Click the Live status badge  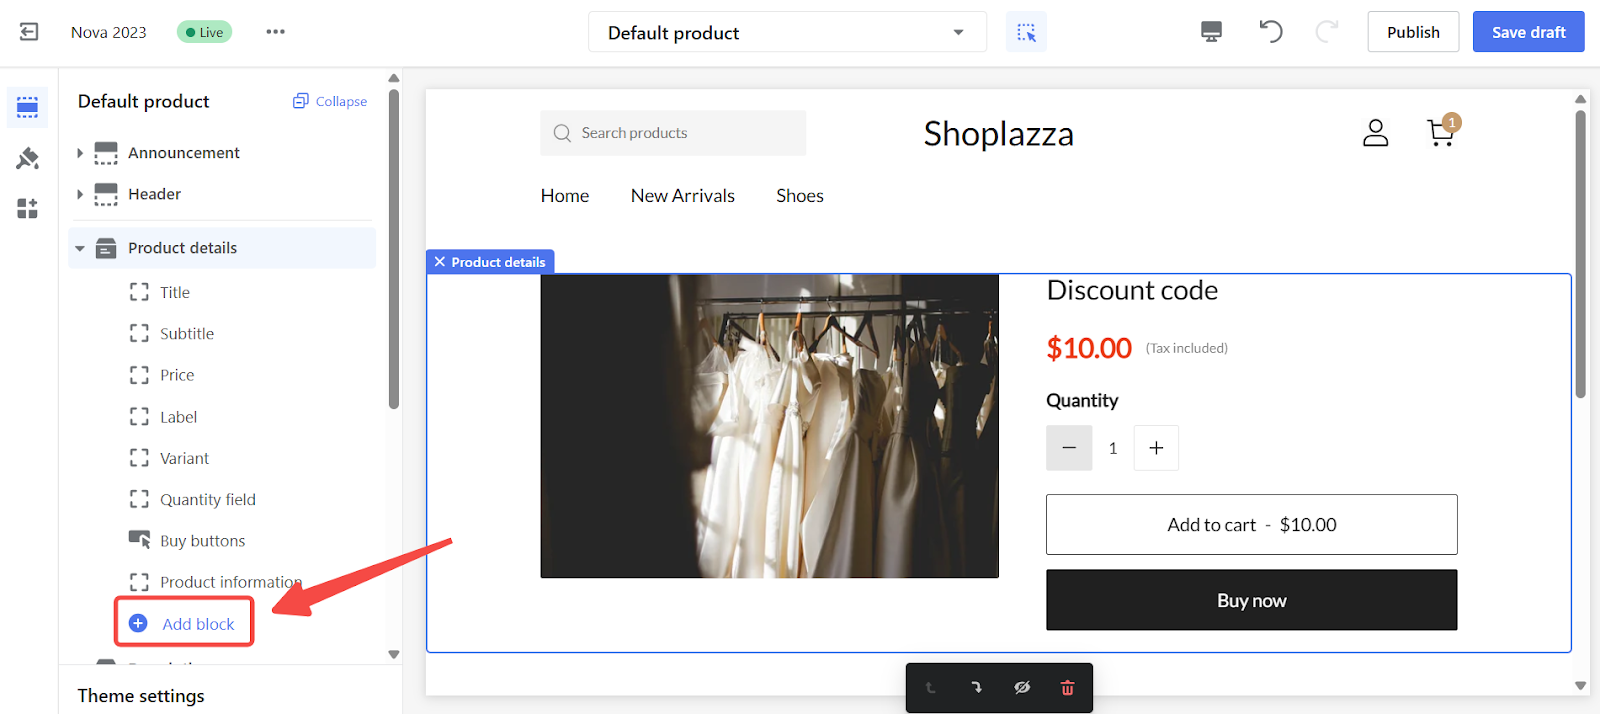(204, 32)
